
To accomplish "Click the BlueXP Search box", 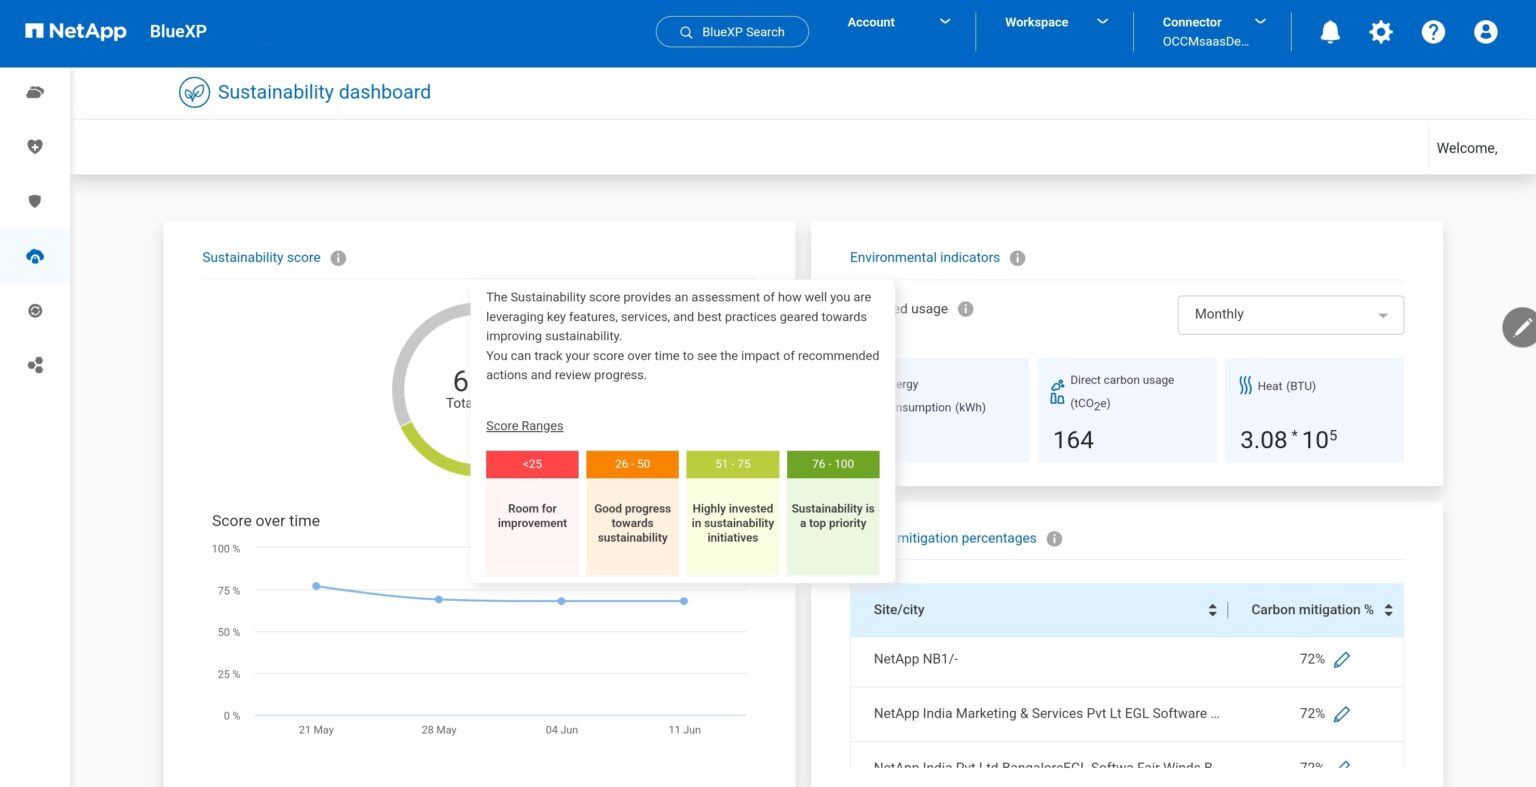I will (732, 32).
